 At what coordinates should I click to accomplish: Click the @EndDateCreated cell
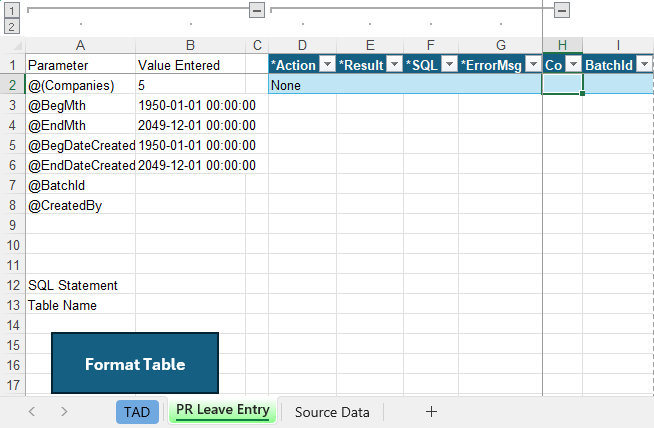click(80, 165)
